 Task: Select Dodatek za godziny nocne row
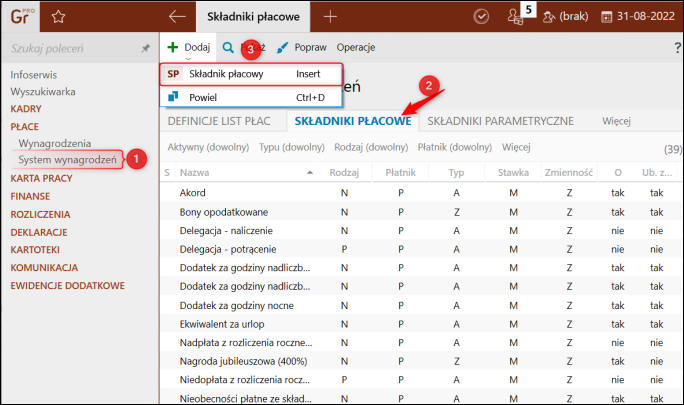point(421,305)
